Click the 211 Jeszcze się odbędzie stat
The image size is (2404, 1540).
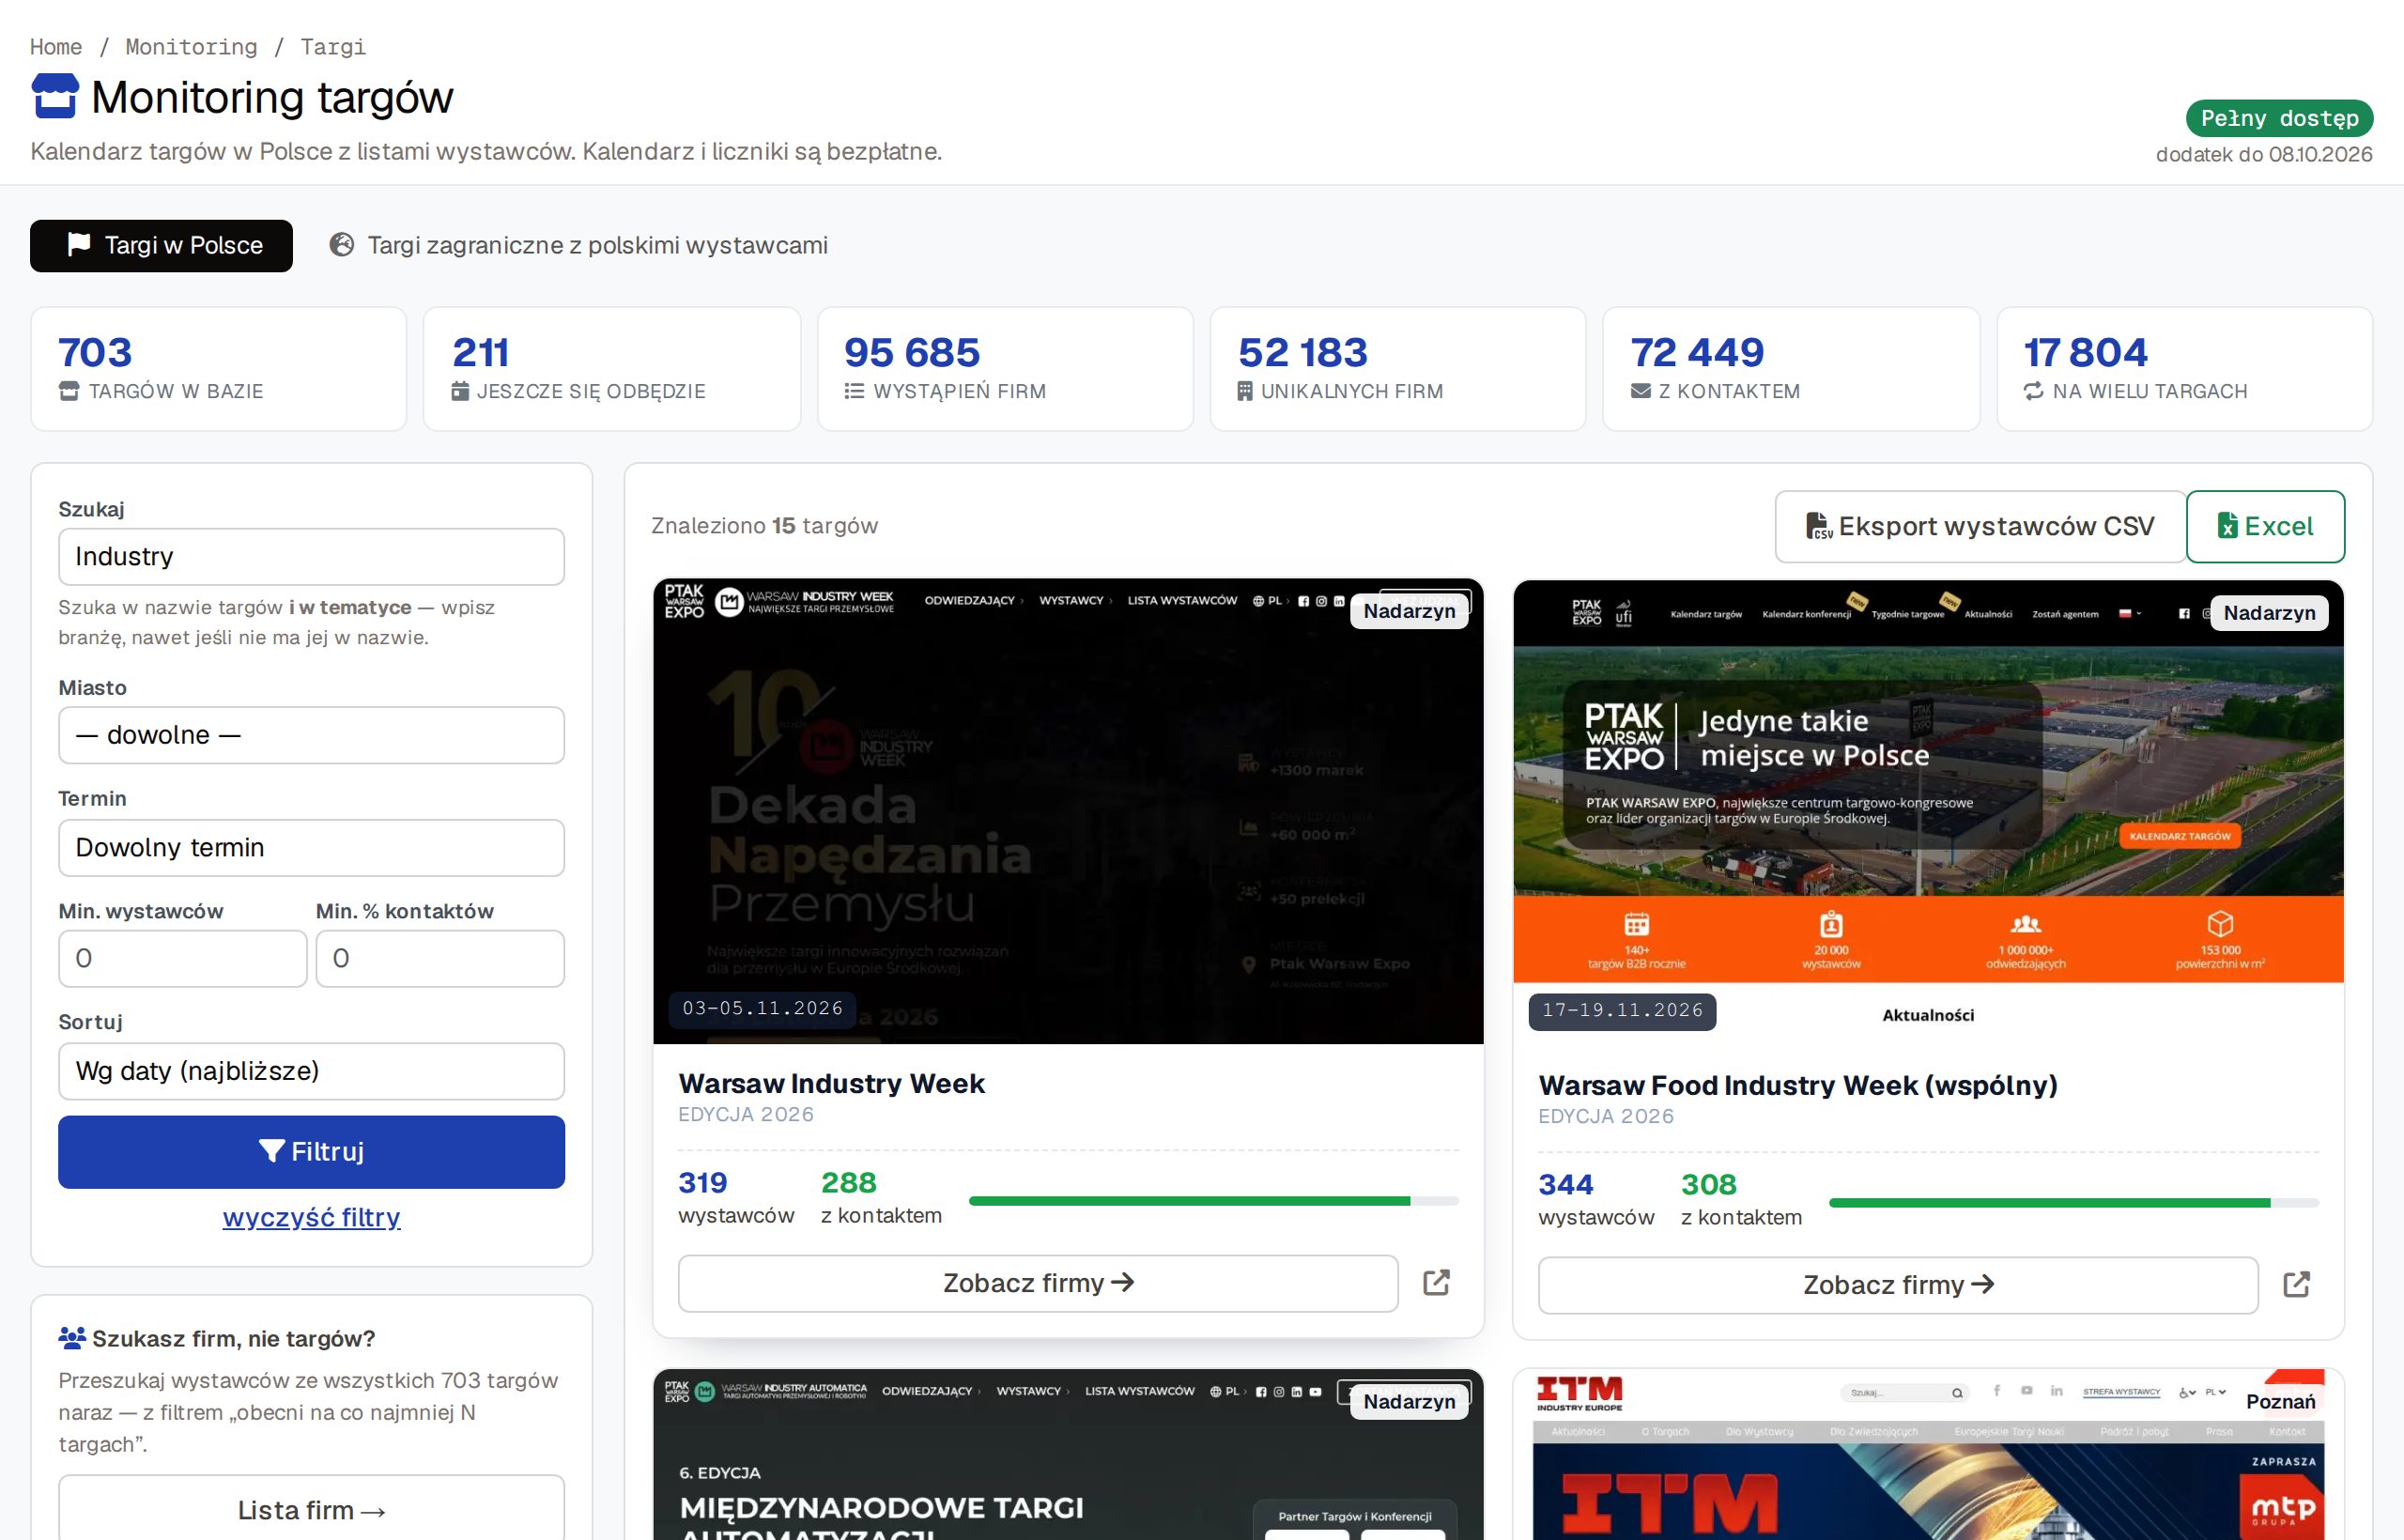coord(611,369)
